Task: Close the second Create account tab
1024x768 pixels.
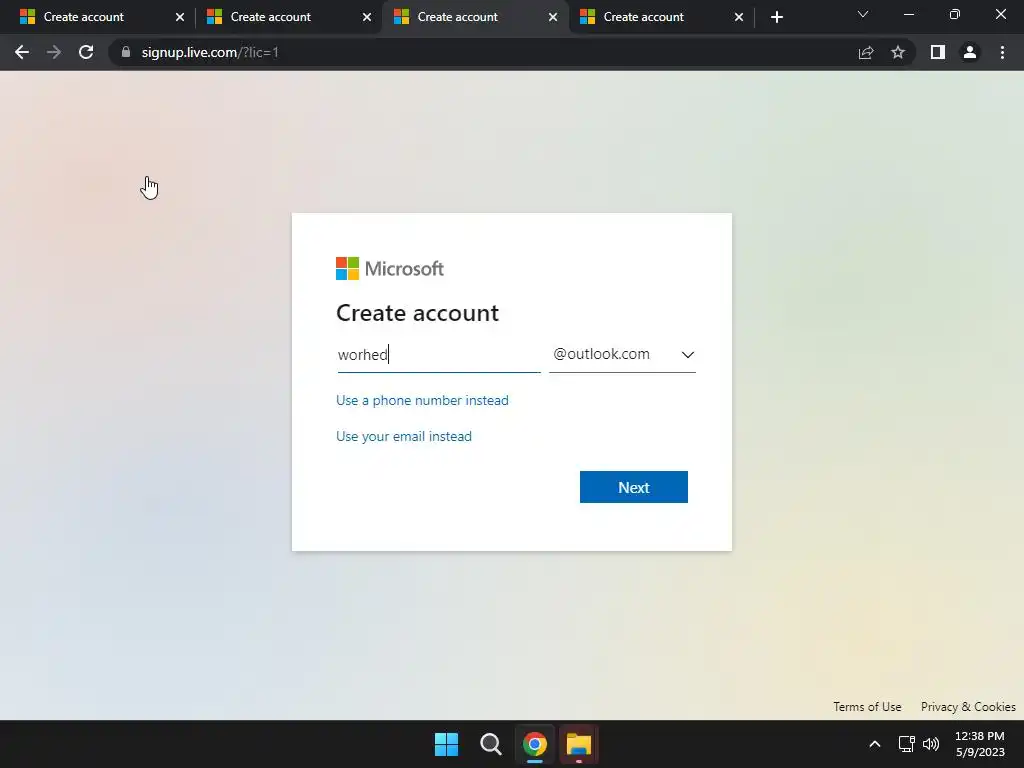Action: click(x=366, y=17)
